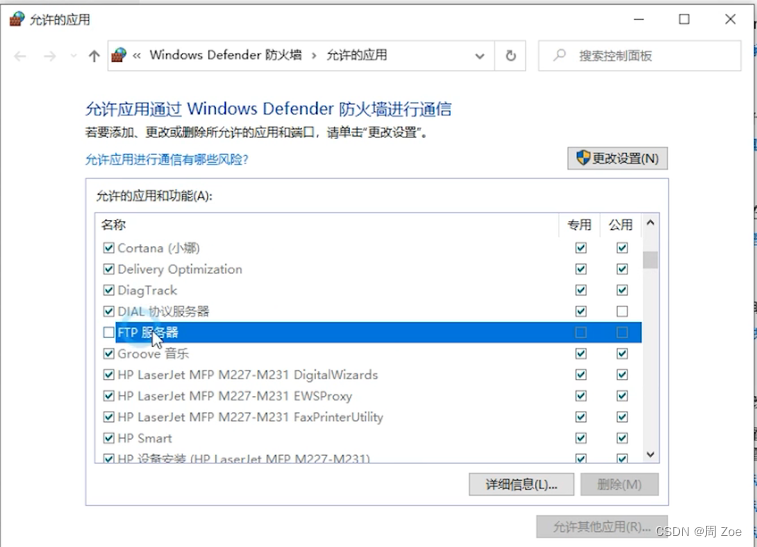Click the 允许其他应用(R)... button

coord(602,527)
